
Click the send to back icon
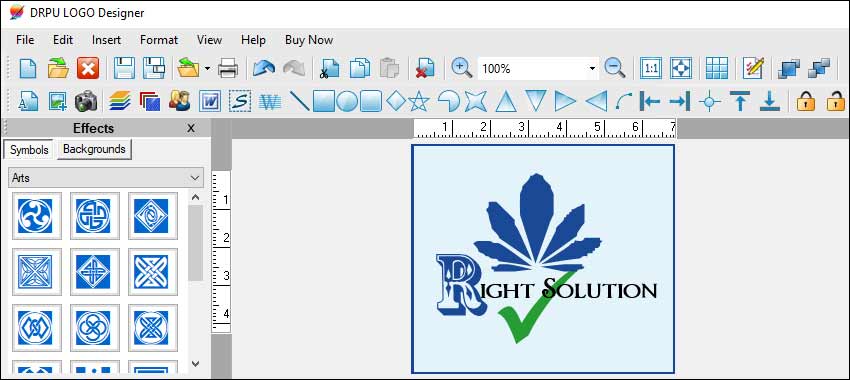click(819, 69)
